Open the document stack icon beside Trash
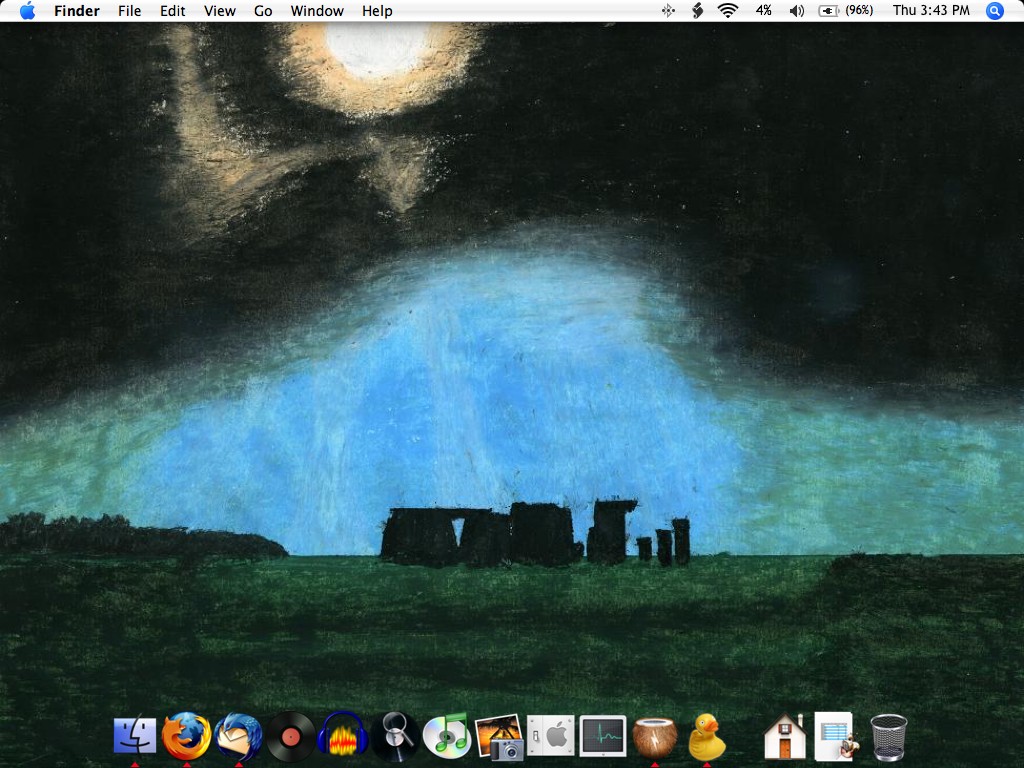This screenshot has height=768, width=1024. [837, 737]
